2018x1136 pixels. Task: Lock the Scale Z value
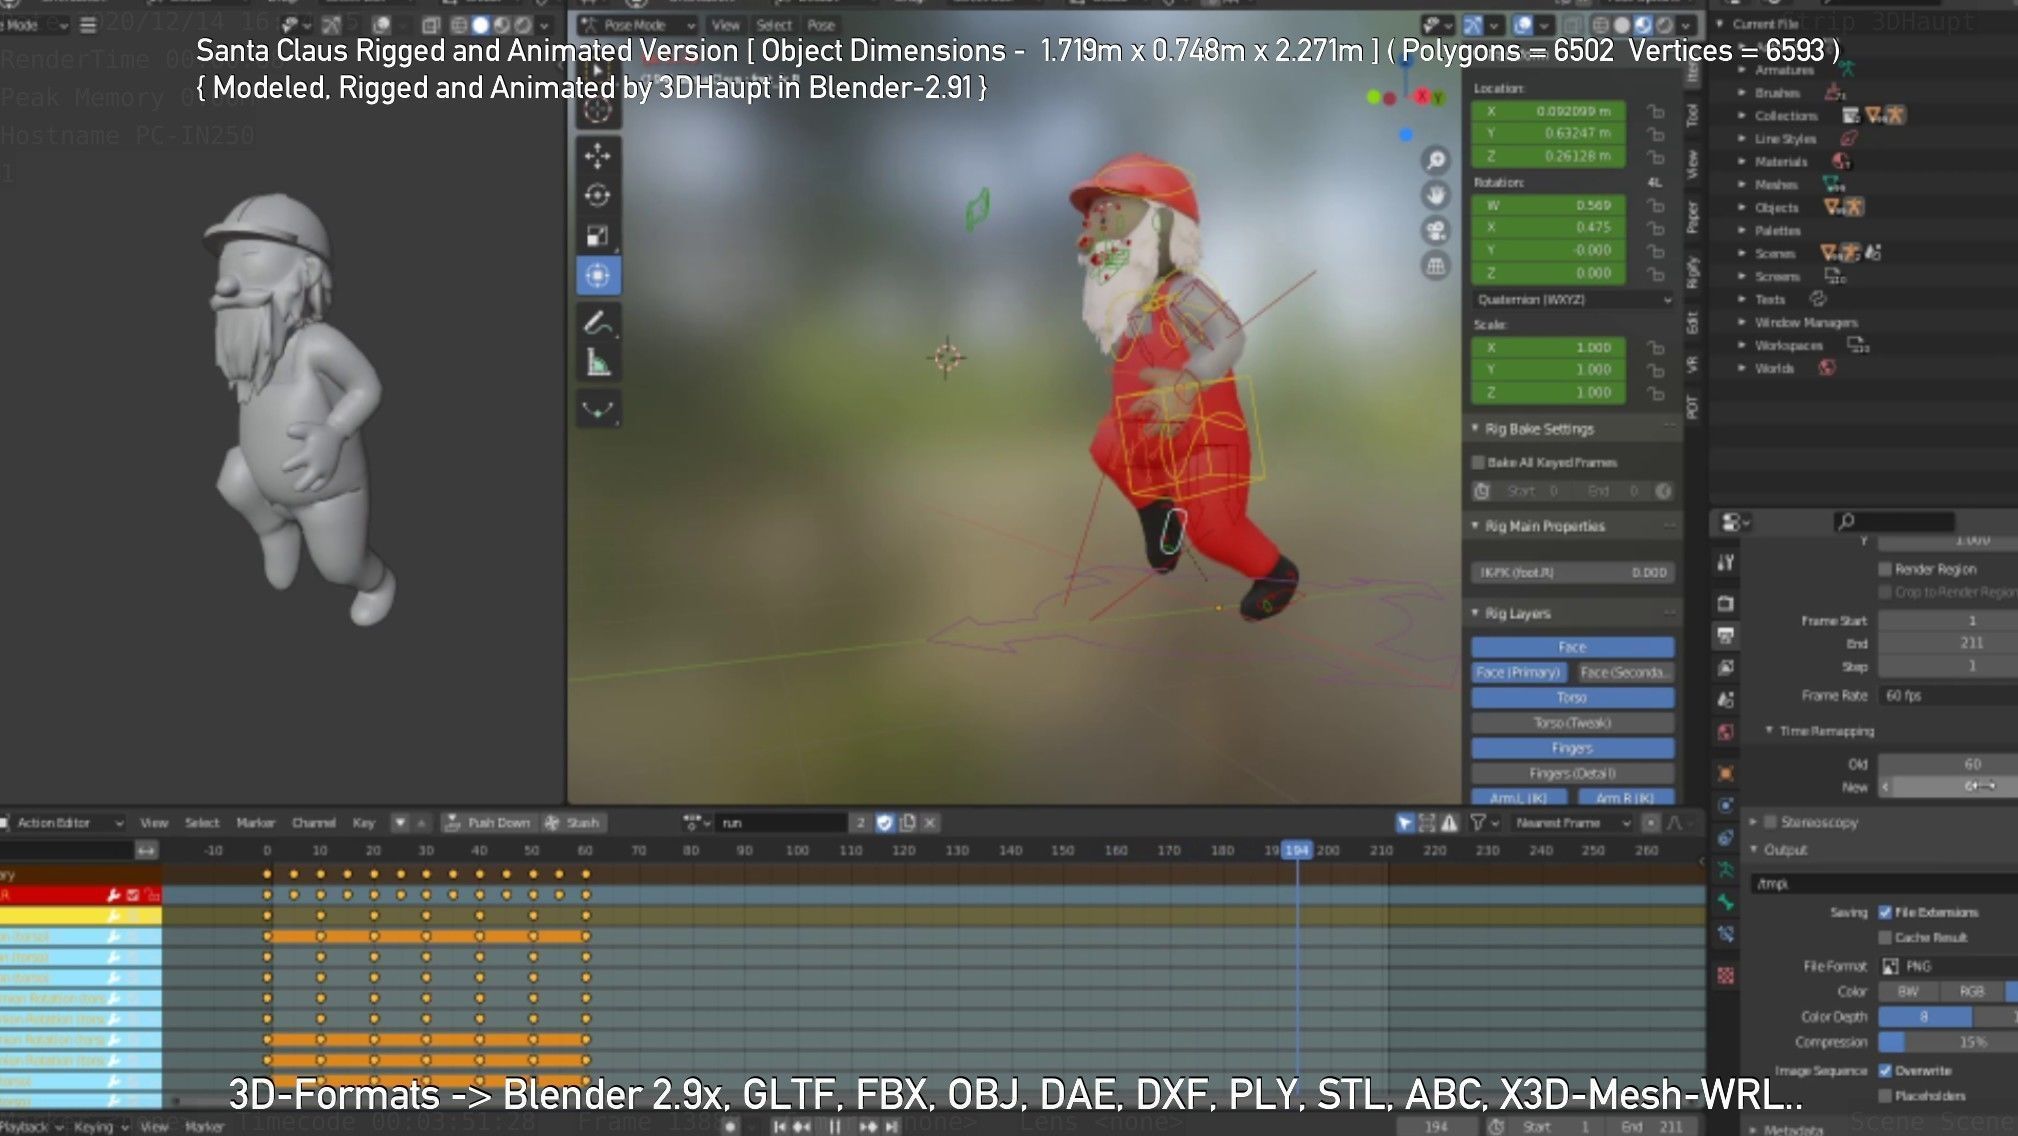click(x=1656, y=393)
